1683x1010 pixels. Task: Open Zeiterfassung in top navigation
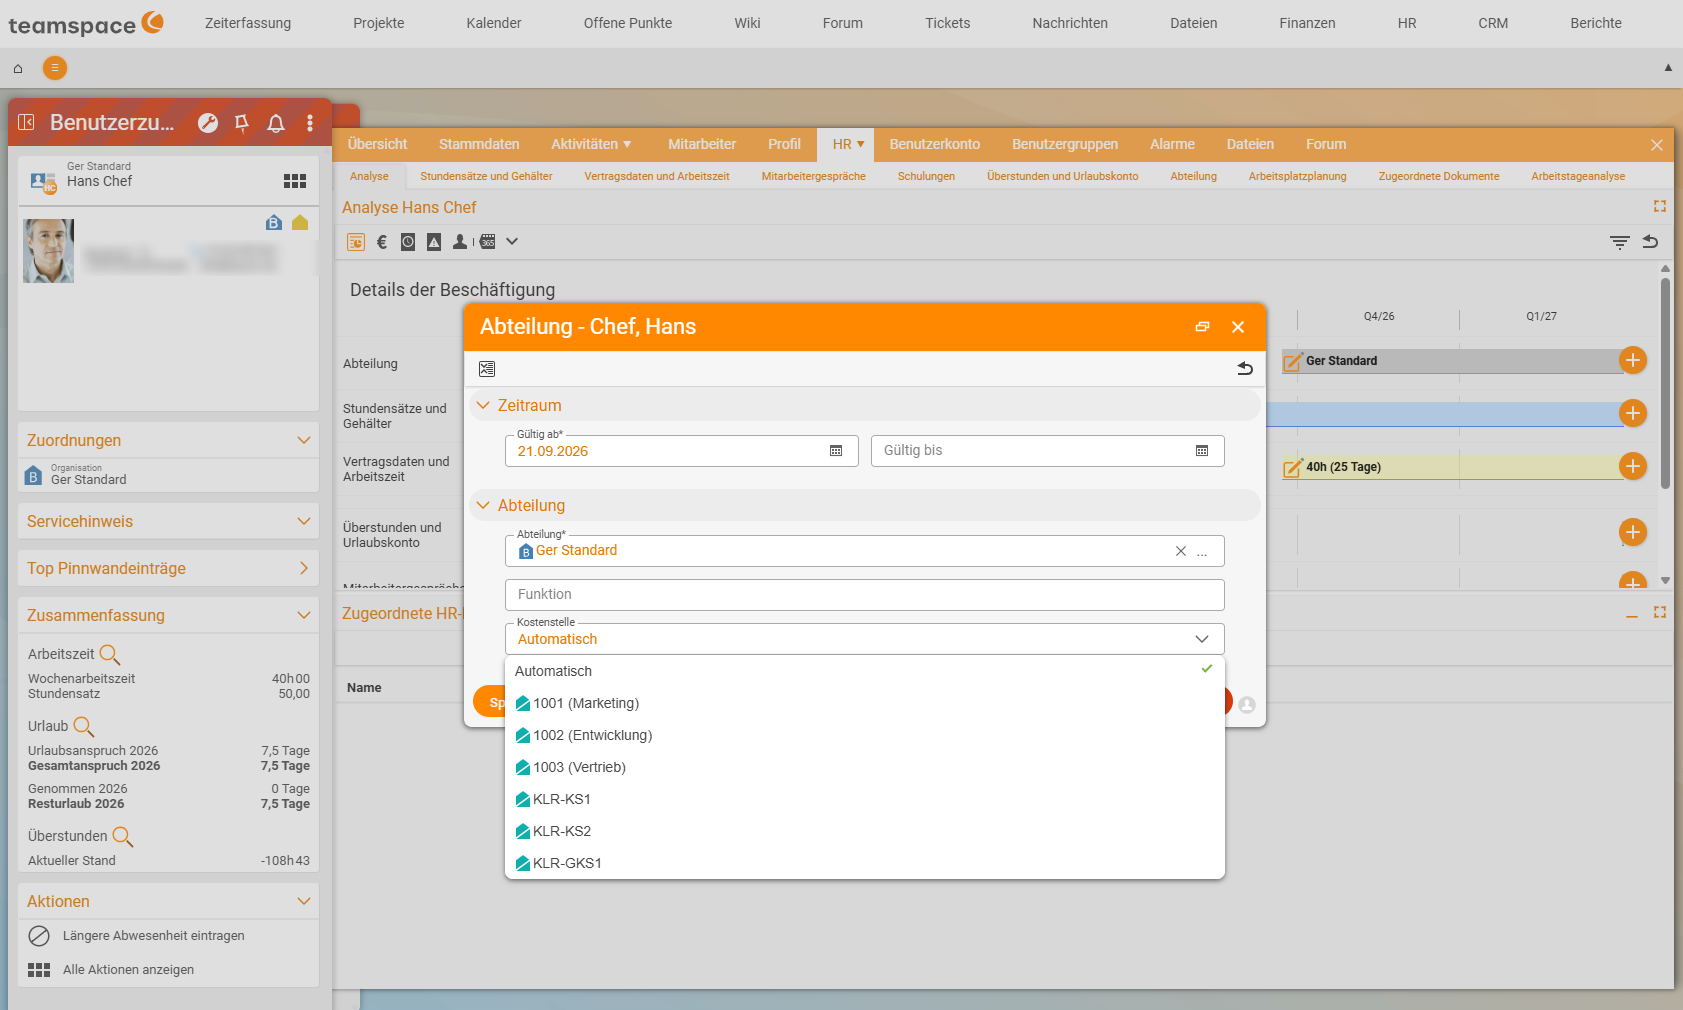[x=248, y=23]
